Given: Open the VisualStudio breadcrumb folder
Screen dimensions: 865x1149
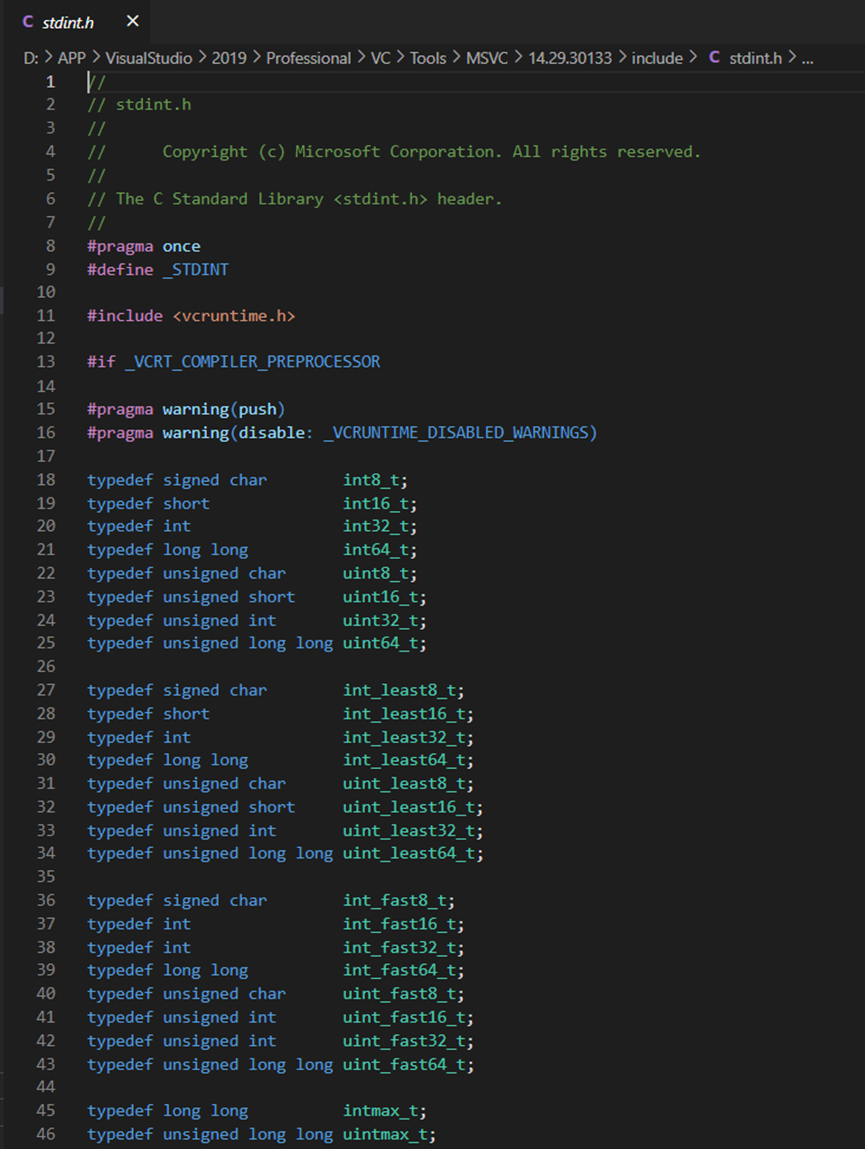Looking at the screenshot, I should click(x=149, y=58).
